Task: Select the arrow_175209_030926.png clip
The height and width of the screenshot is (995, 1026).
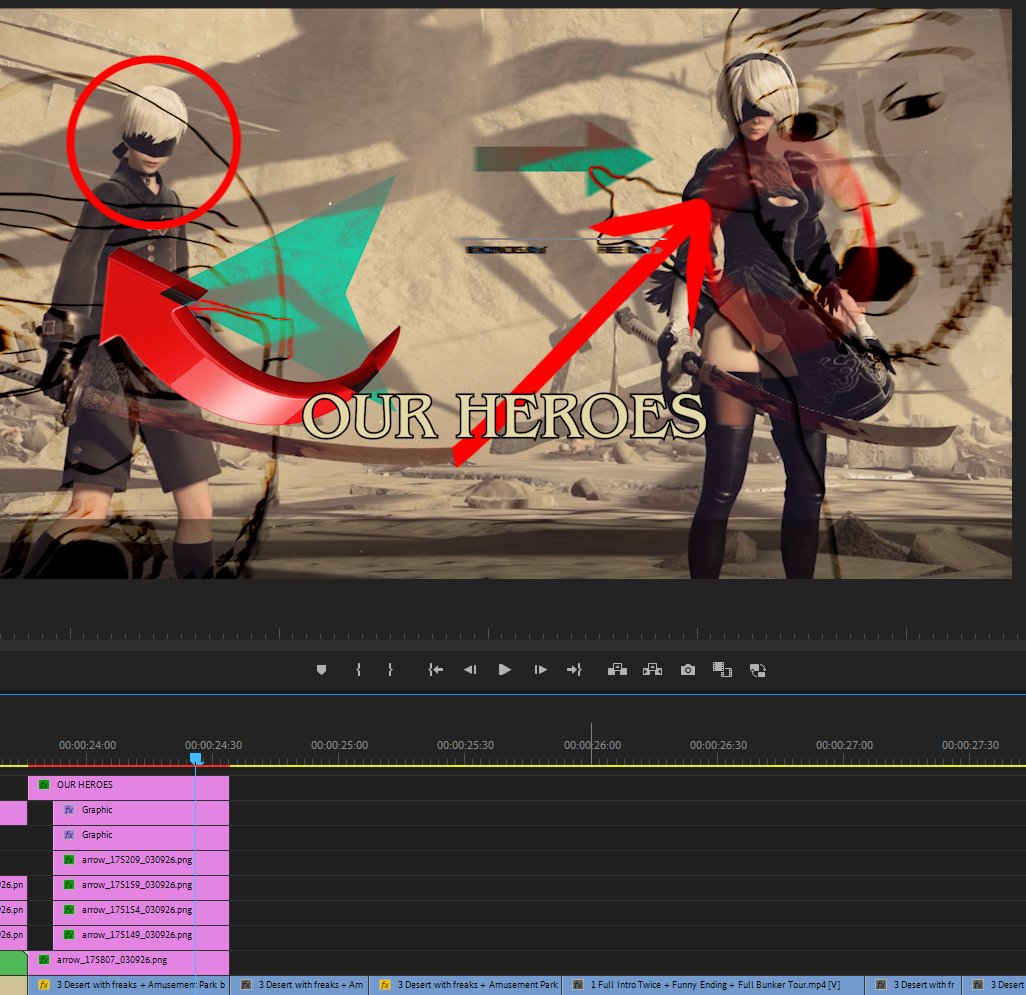Action: coord(141,862)
